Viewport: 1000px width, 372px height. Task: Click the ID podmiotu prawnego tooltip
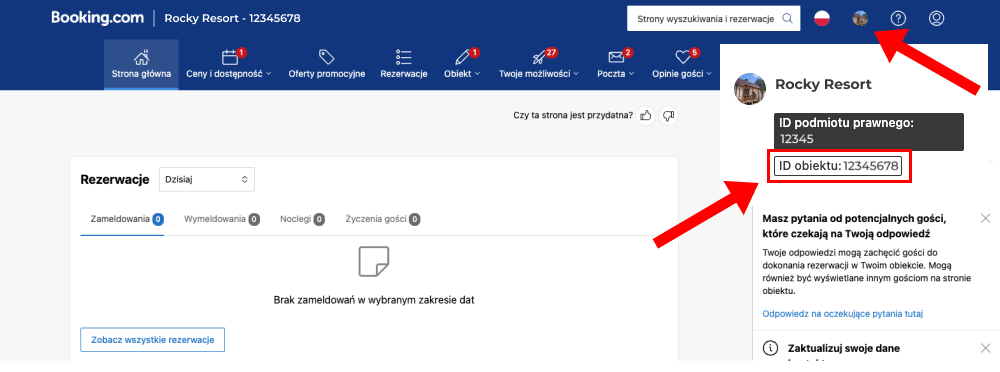869,132
